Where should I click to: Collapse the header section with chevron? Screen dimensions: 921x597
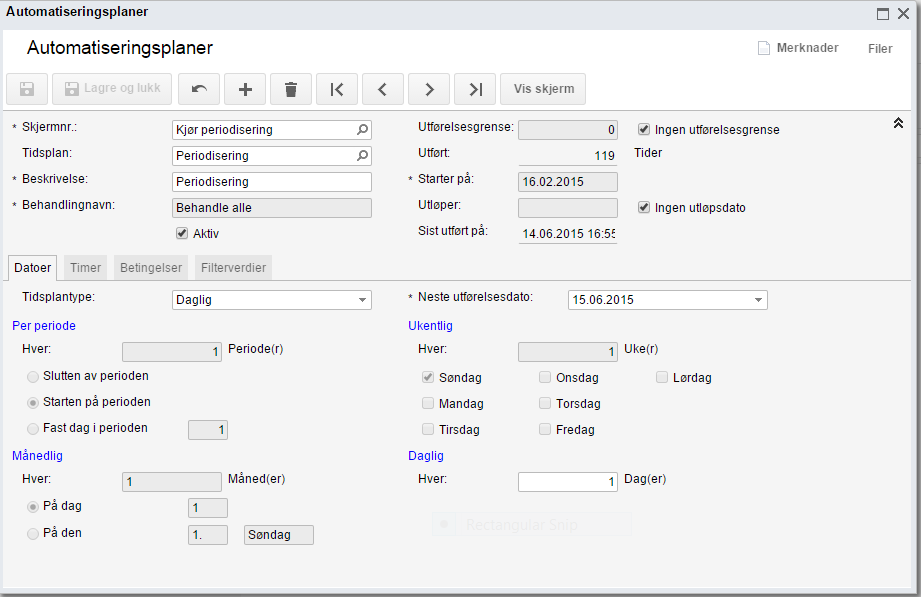pos(898,123)
